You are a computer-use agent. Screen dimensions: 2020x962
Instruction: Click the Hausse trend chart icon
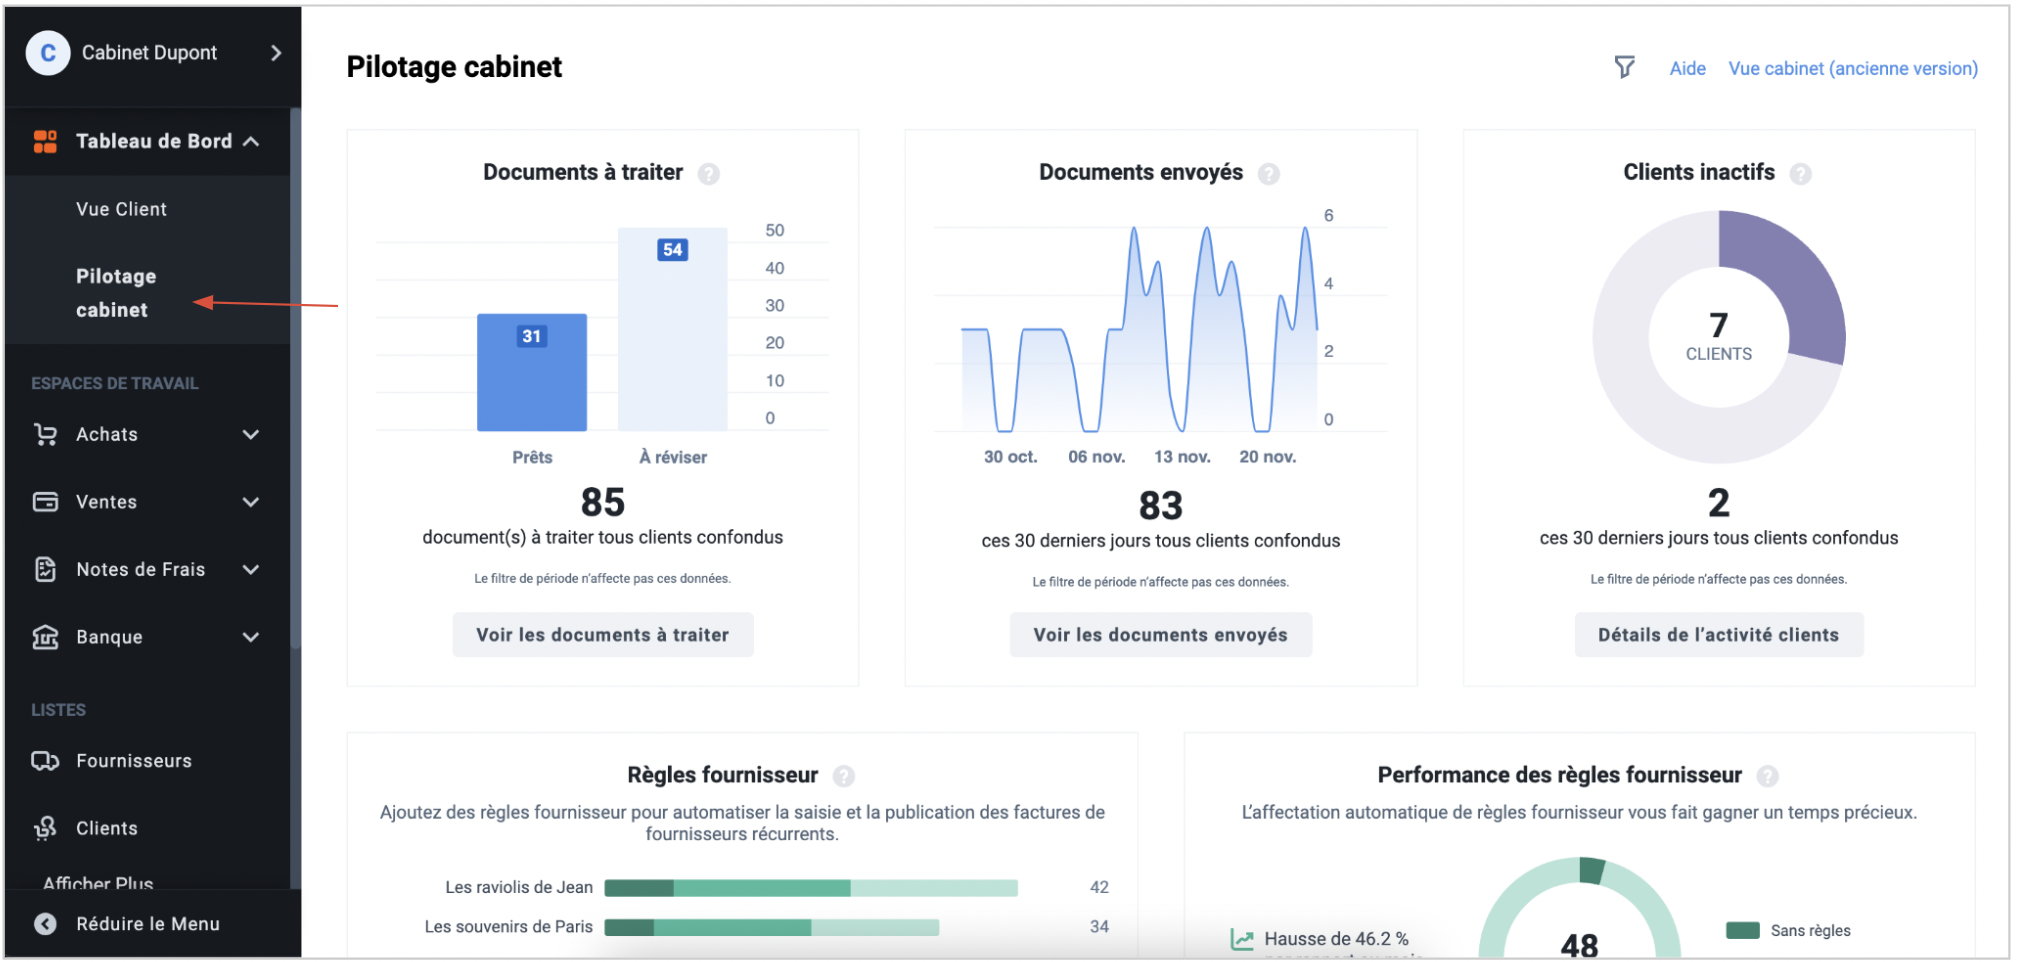pyautogui.click(x=1242, y=939)
